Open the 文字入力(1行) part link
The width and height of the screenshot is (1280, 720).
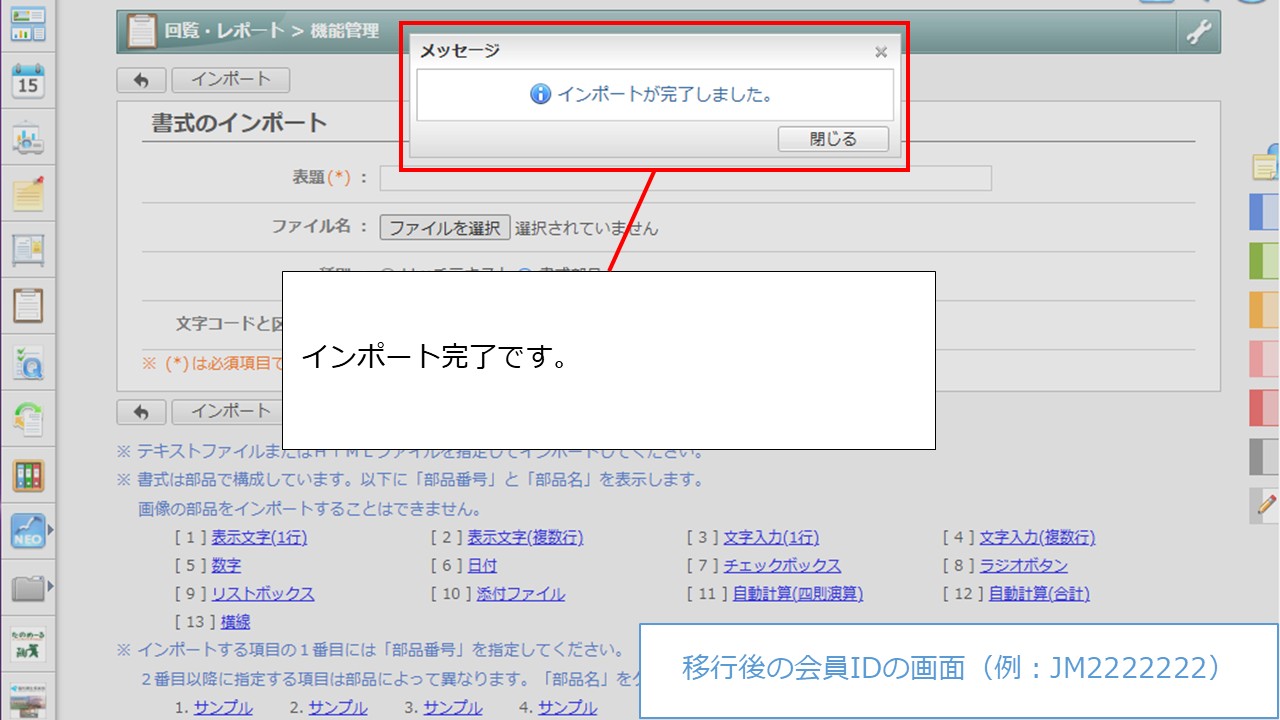coord(771,538)
